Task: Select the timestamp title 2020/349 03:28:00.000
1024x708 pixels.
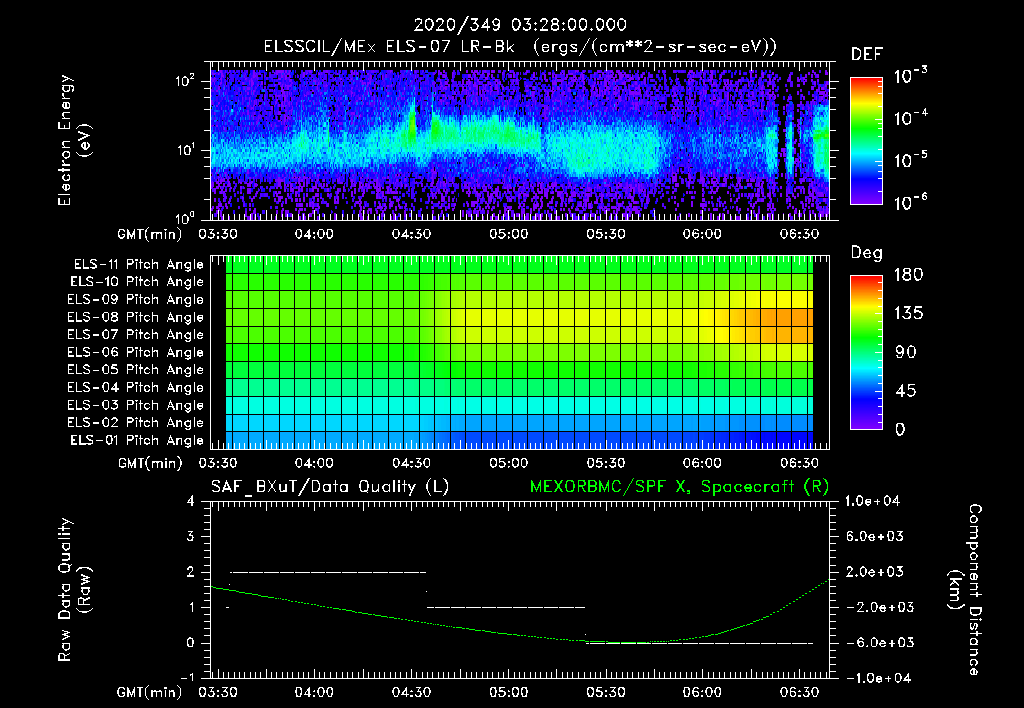Action: (x=520, y=25)
